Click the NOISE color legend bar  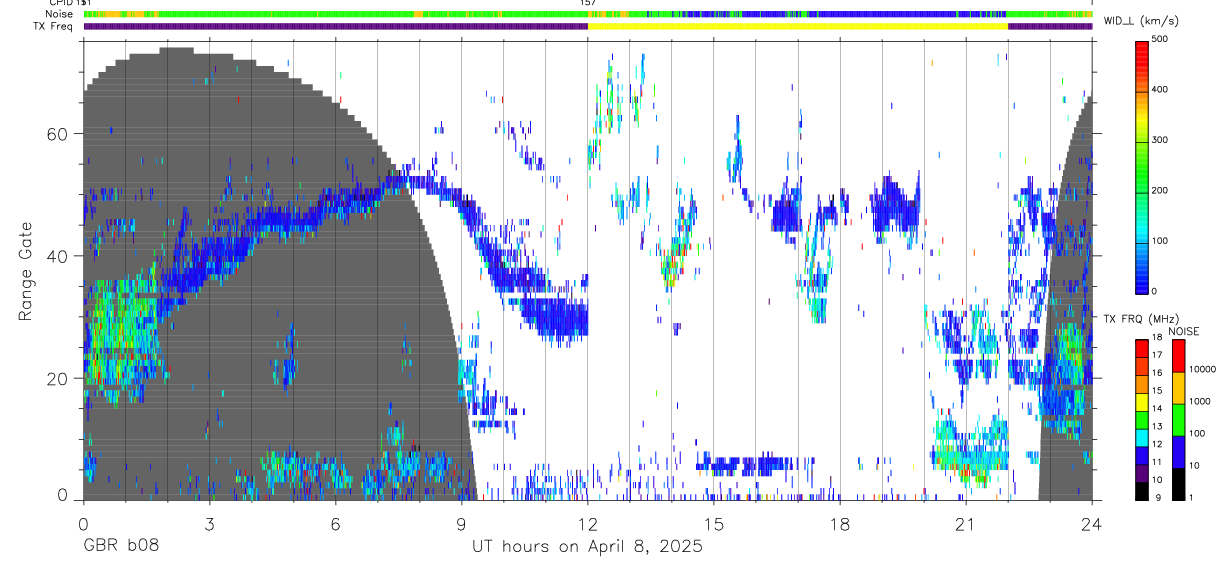point(1178,419)
